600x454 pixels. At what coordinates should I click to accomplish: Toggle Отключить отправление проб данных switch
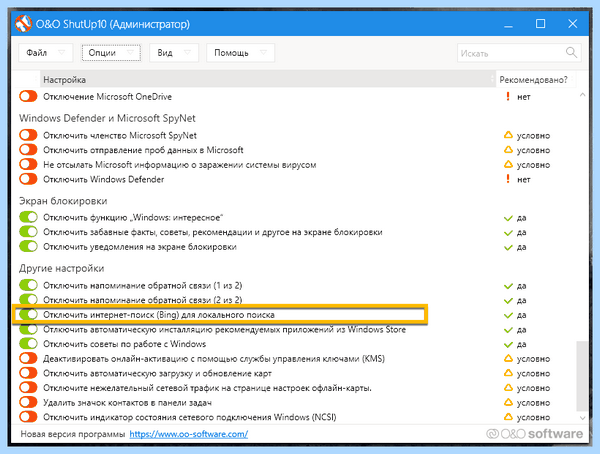click(28, 150)
